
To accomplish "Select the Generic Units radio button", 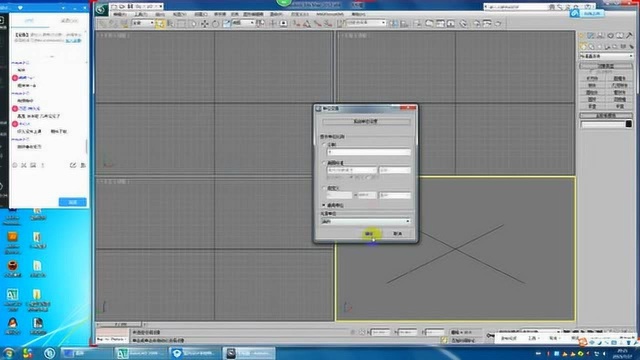I will coord(324,205).
